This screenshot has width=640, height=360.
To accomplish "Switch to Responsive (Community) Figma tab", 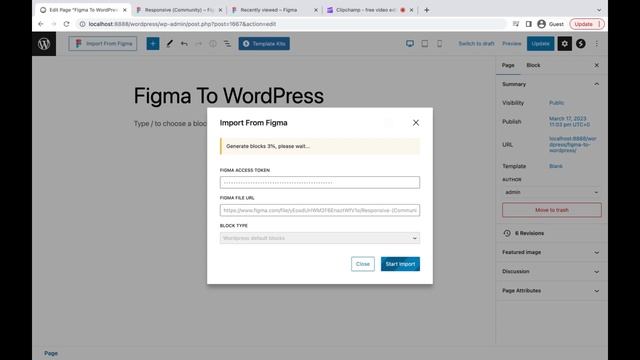I will pyautogui.click(x=179, y=10).
